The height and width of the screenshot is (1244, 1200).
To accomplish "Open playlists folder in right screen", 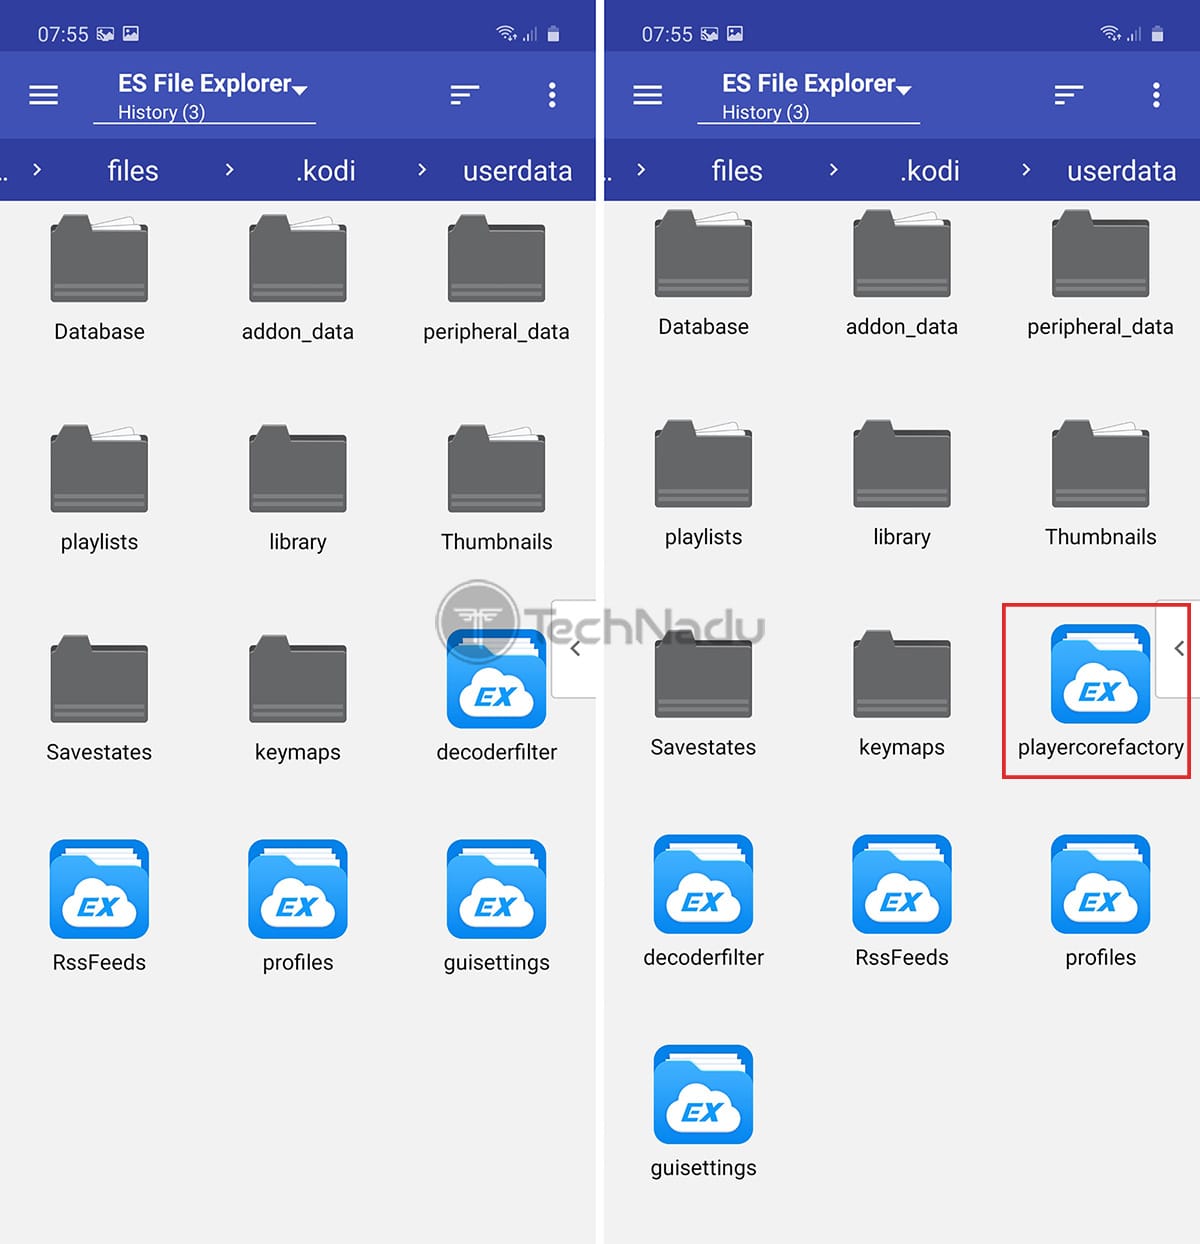I will (x=703, y=484).
